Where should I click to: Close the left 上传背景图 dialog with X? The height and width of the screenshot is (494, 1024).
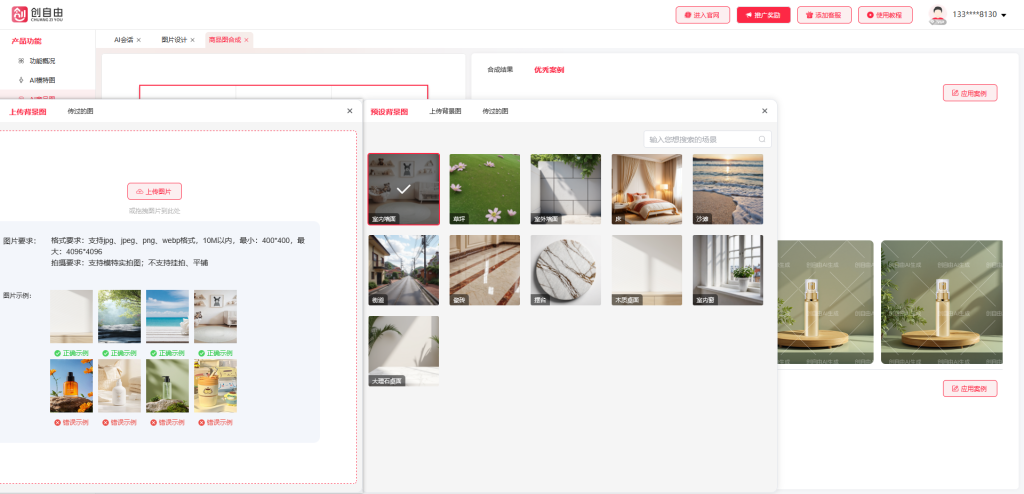(x=349, y=111)
